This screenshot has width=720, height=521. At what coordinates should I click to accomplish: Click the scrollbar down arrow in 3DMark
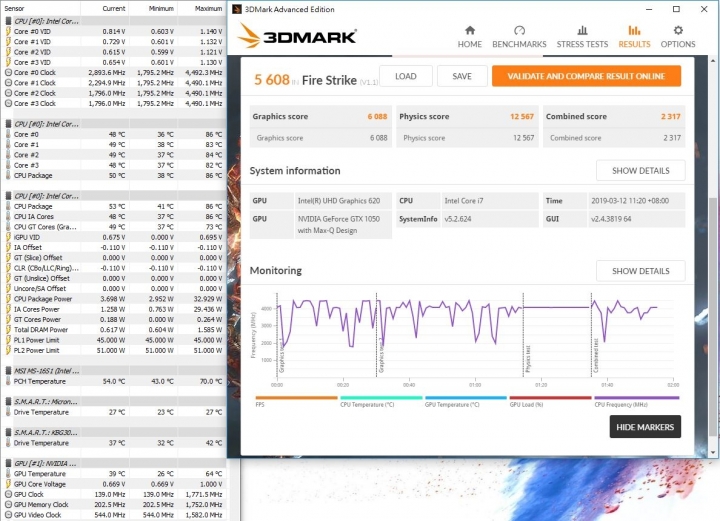click(712, 452)
